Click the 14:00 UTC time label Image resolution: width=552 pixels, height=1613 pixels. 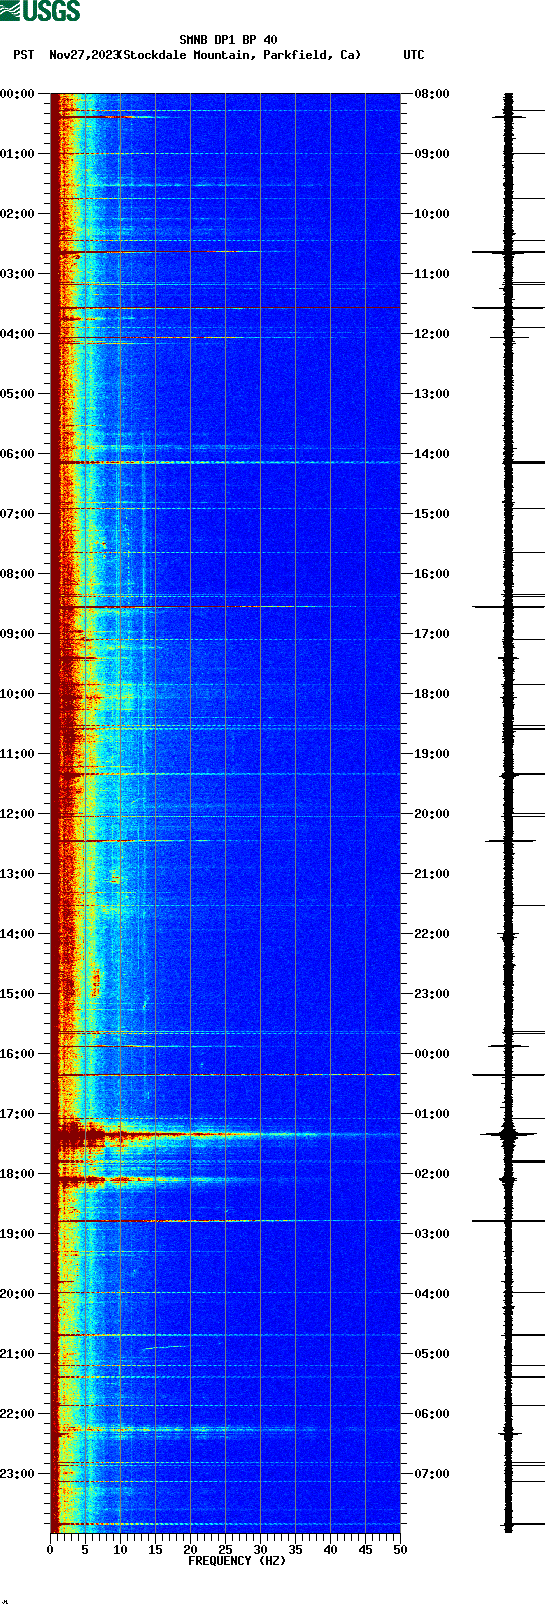432,454
